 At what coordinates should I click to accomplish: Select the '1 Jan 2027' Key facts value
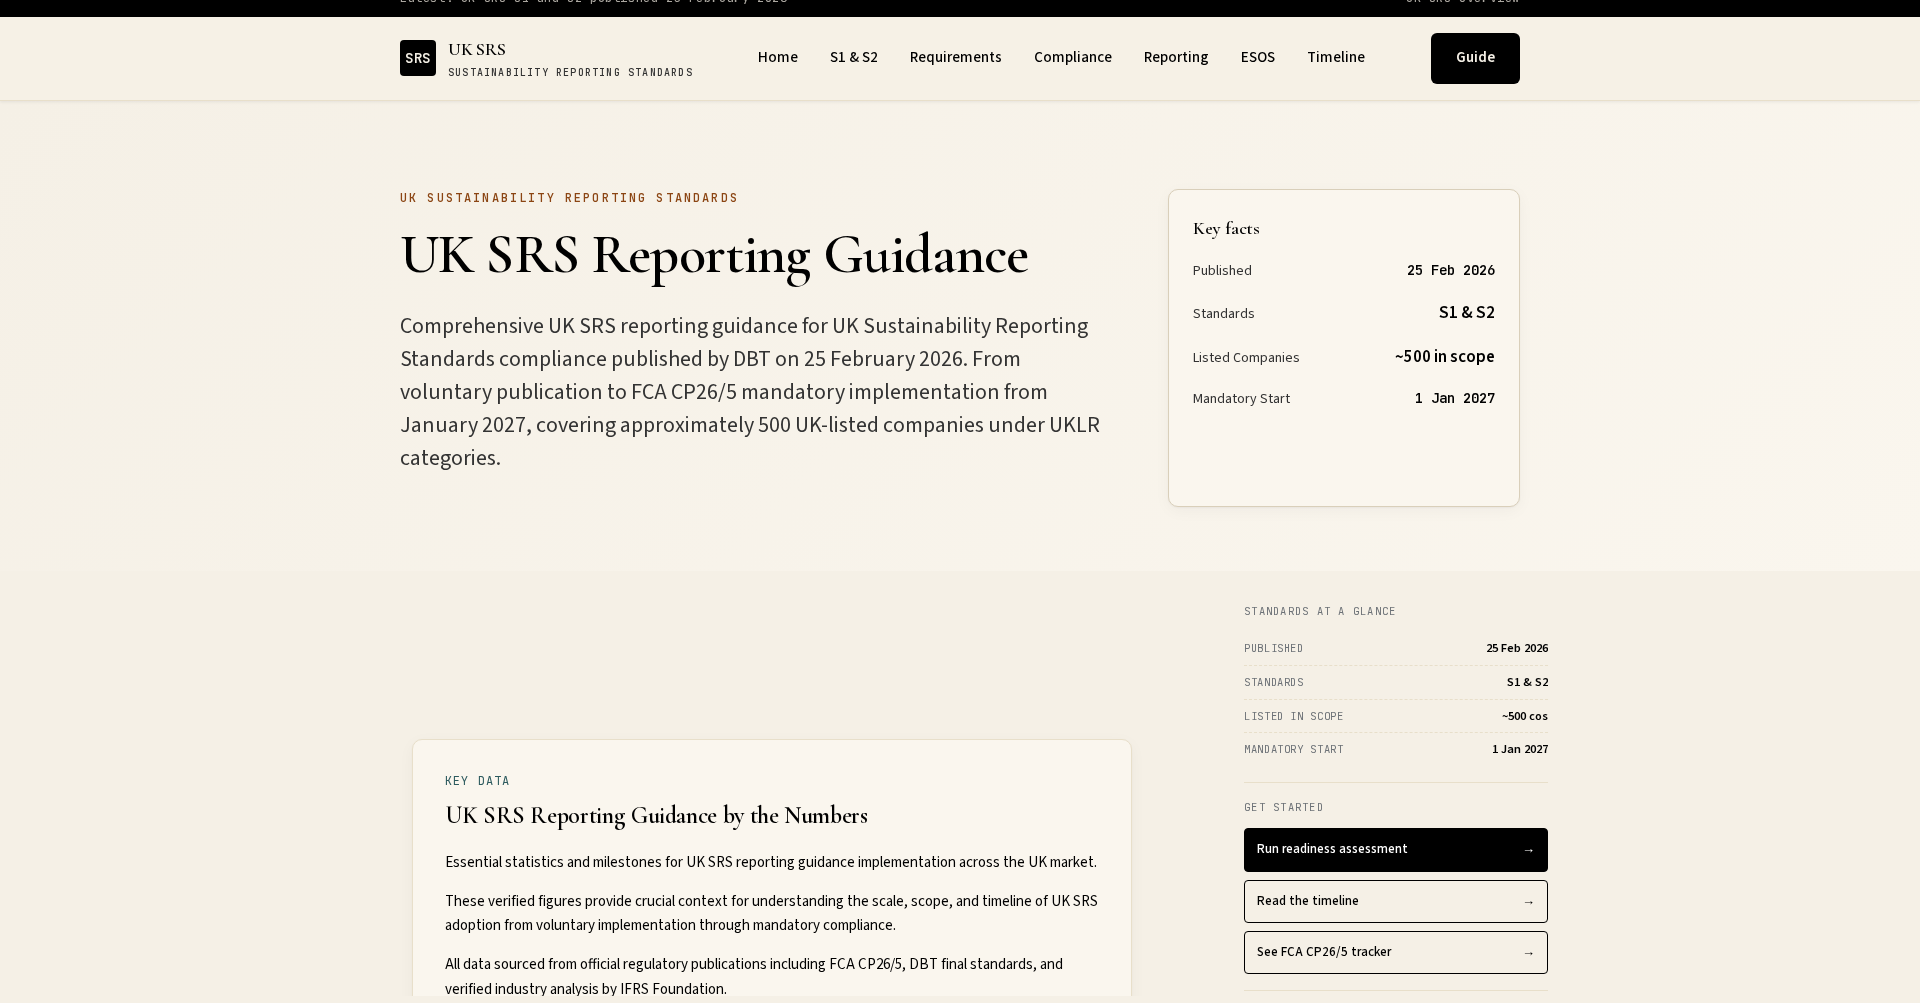(1455, 399)
